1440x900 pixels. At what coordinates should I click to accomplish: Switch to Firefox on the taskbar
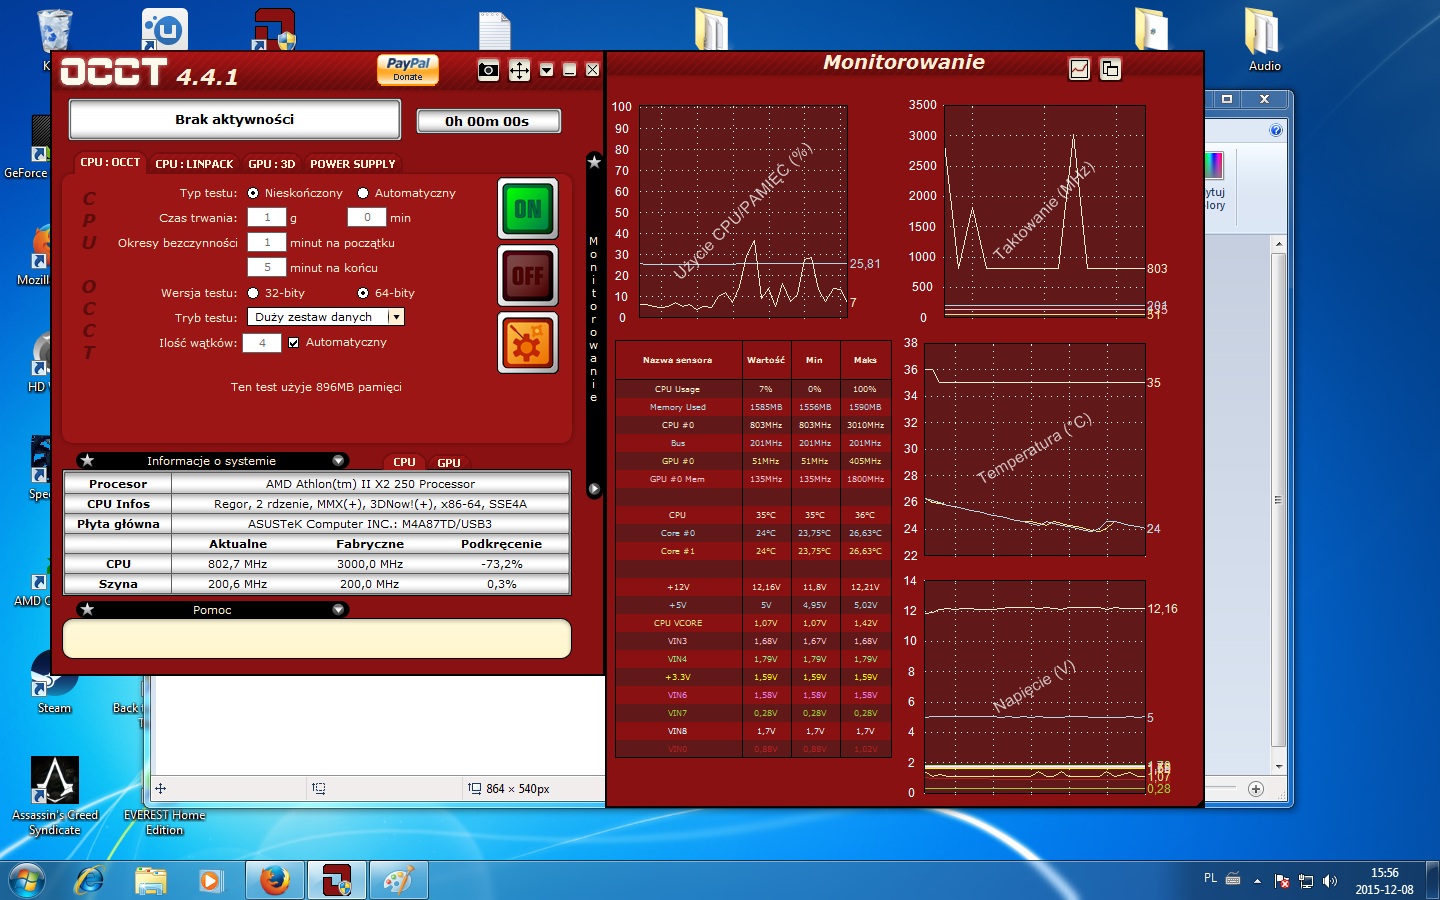tap(275, 881)
